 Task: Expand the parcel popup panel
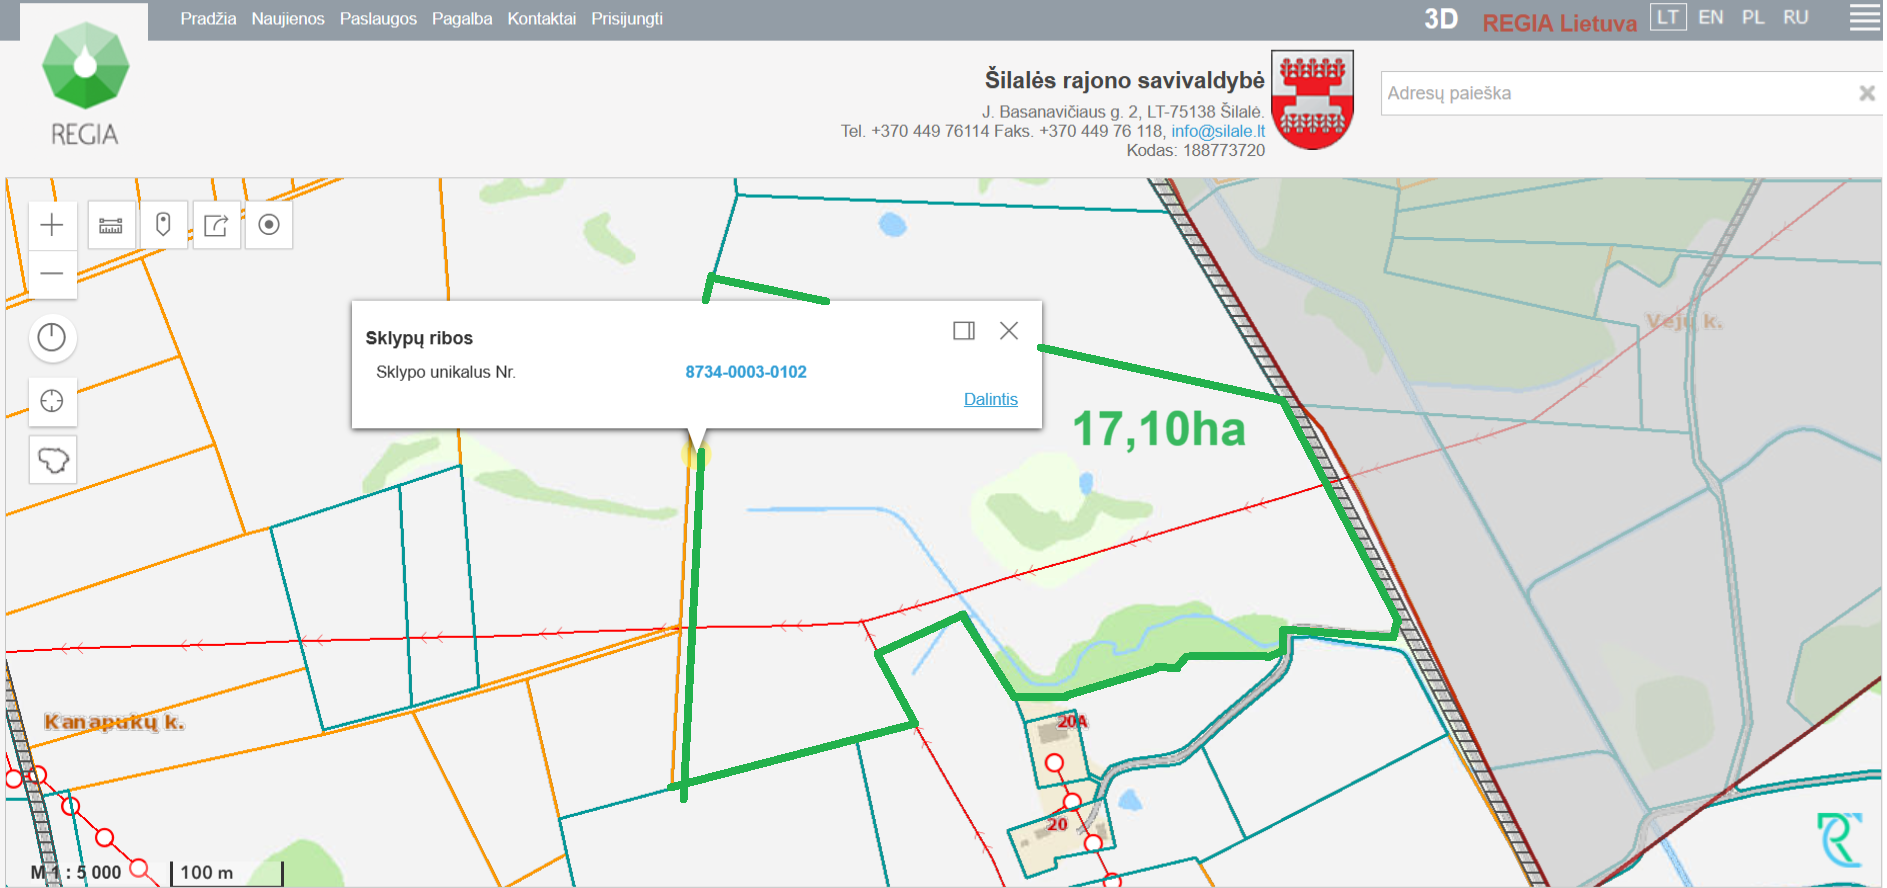point(963,331)
